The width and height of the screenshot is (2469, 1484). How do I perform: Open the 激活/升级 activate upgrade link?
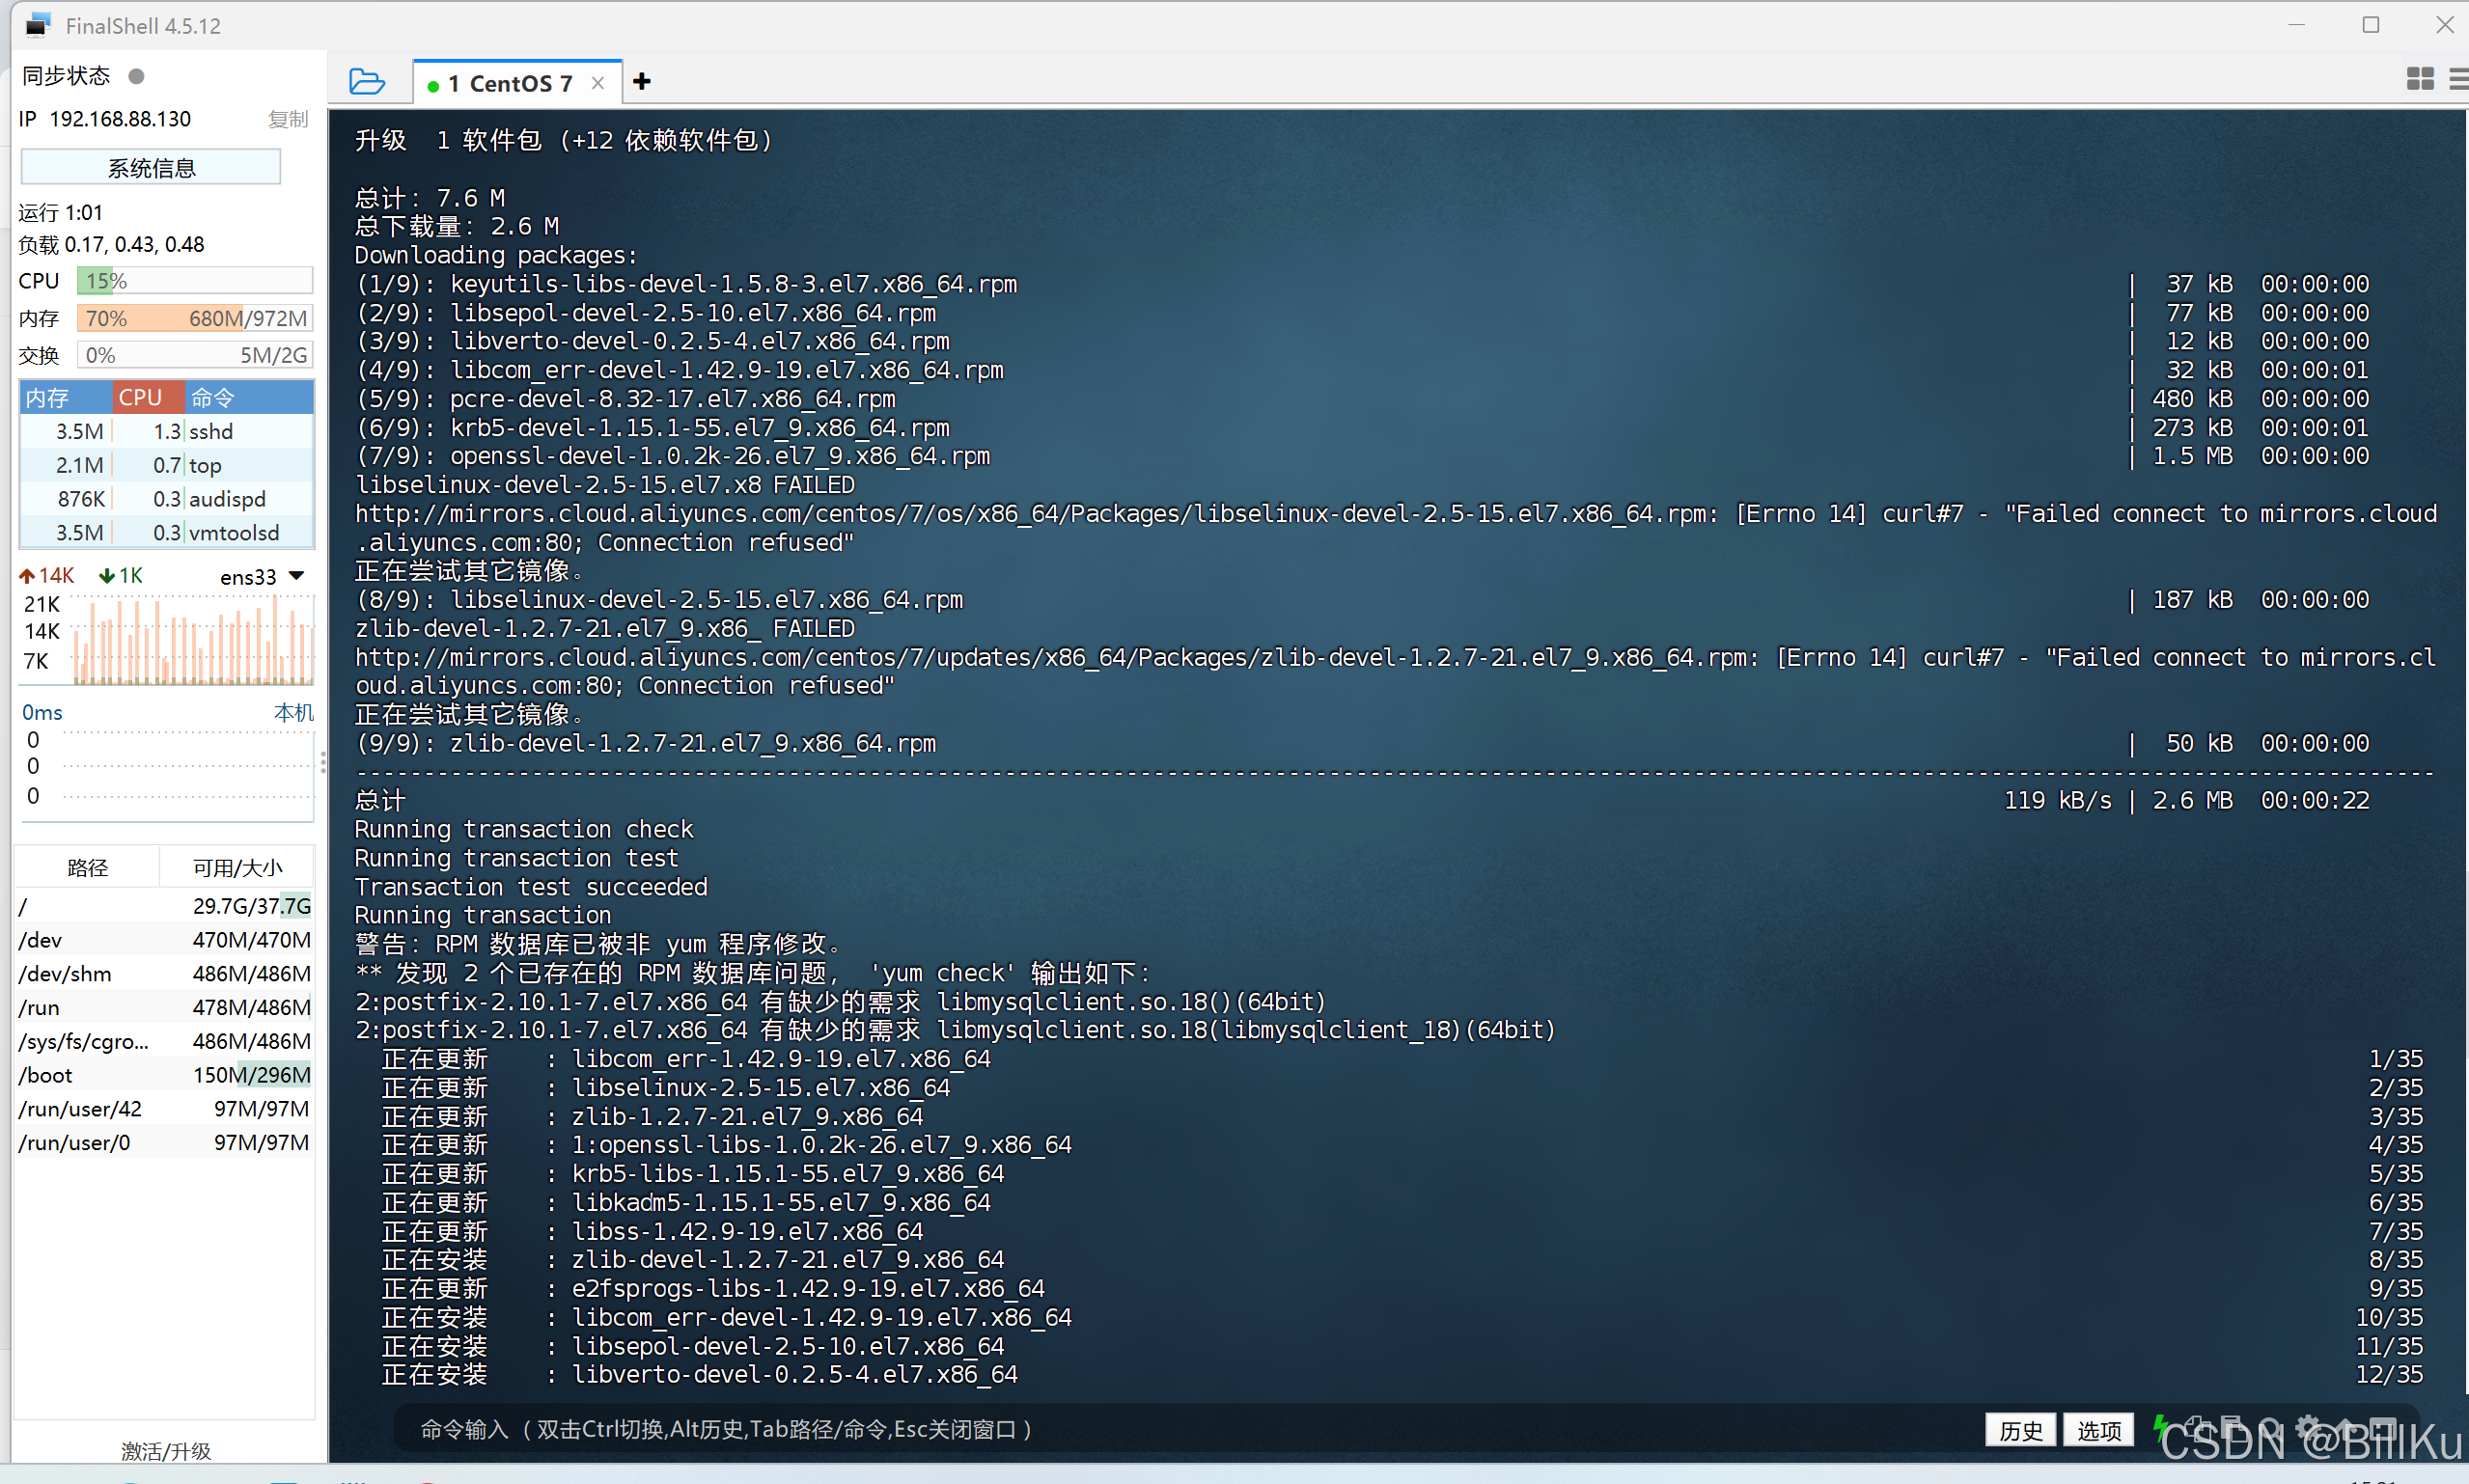point(166,1451)
